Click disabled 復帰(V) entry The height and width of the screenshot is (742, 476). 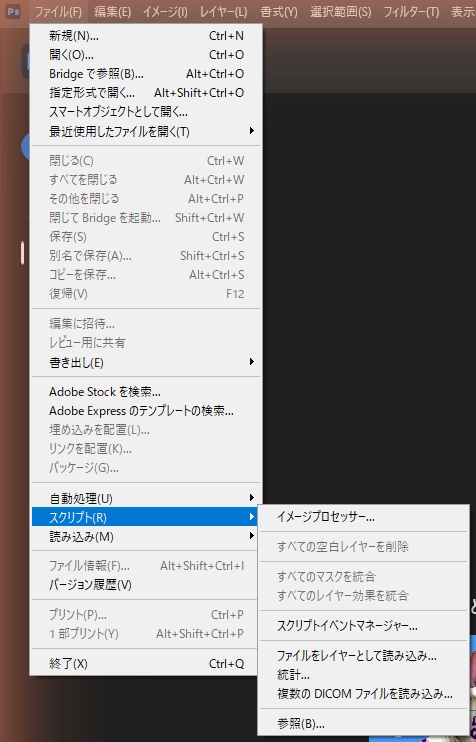tap(146, 293)
